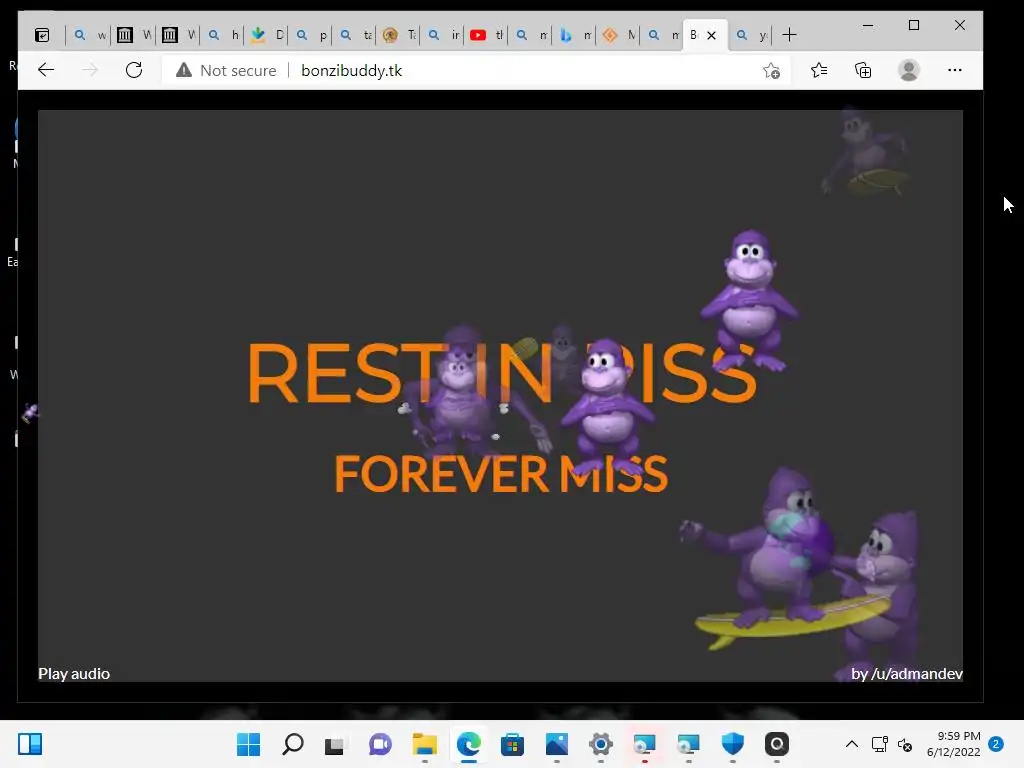Add this page to favorites star
Viewport: 1024px width, 768px height.
point(771,71)
